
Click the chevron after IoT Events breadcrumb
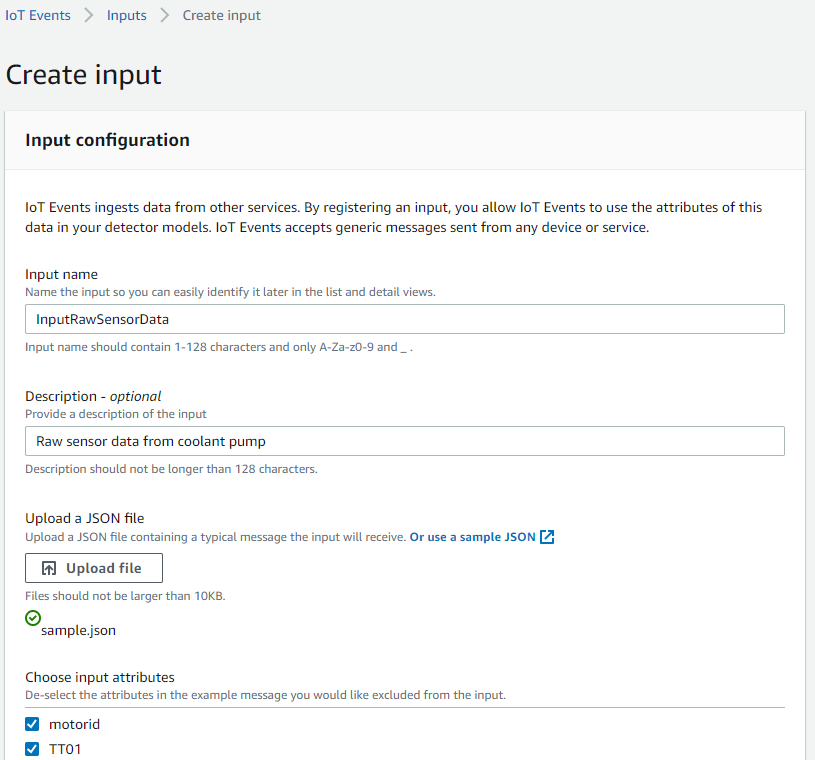89,16
